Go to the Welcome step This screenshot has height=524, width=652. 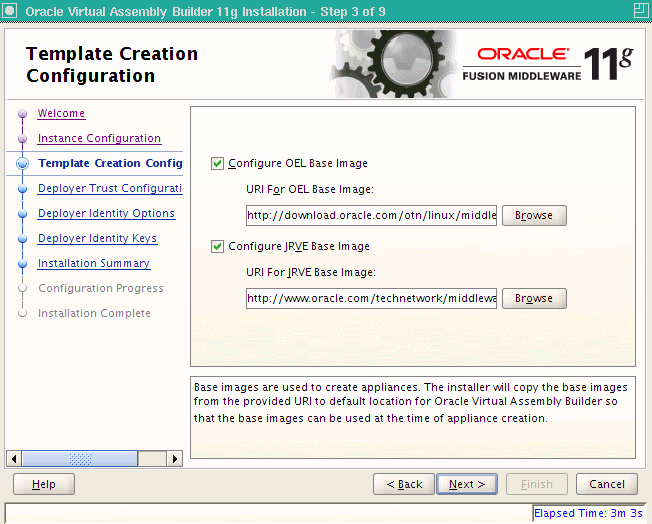click(62, 114)
